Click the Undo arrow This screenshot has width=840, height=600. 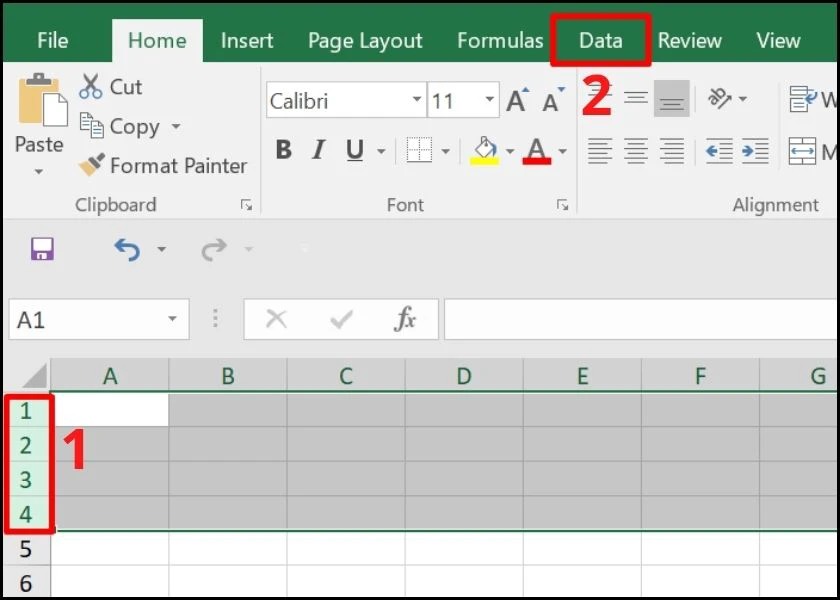point(127,249)
